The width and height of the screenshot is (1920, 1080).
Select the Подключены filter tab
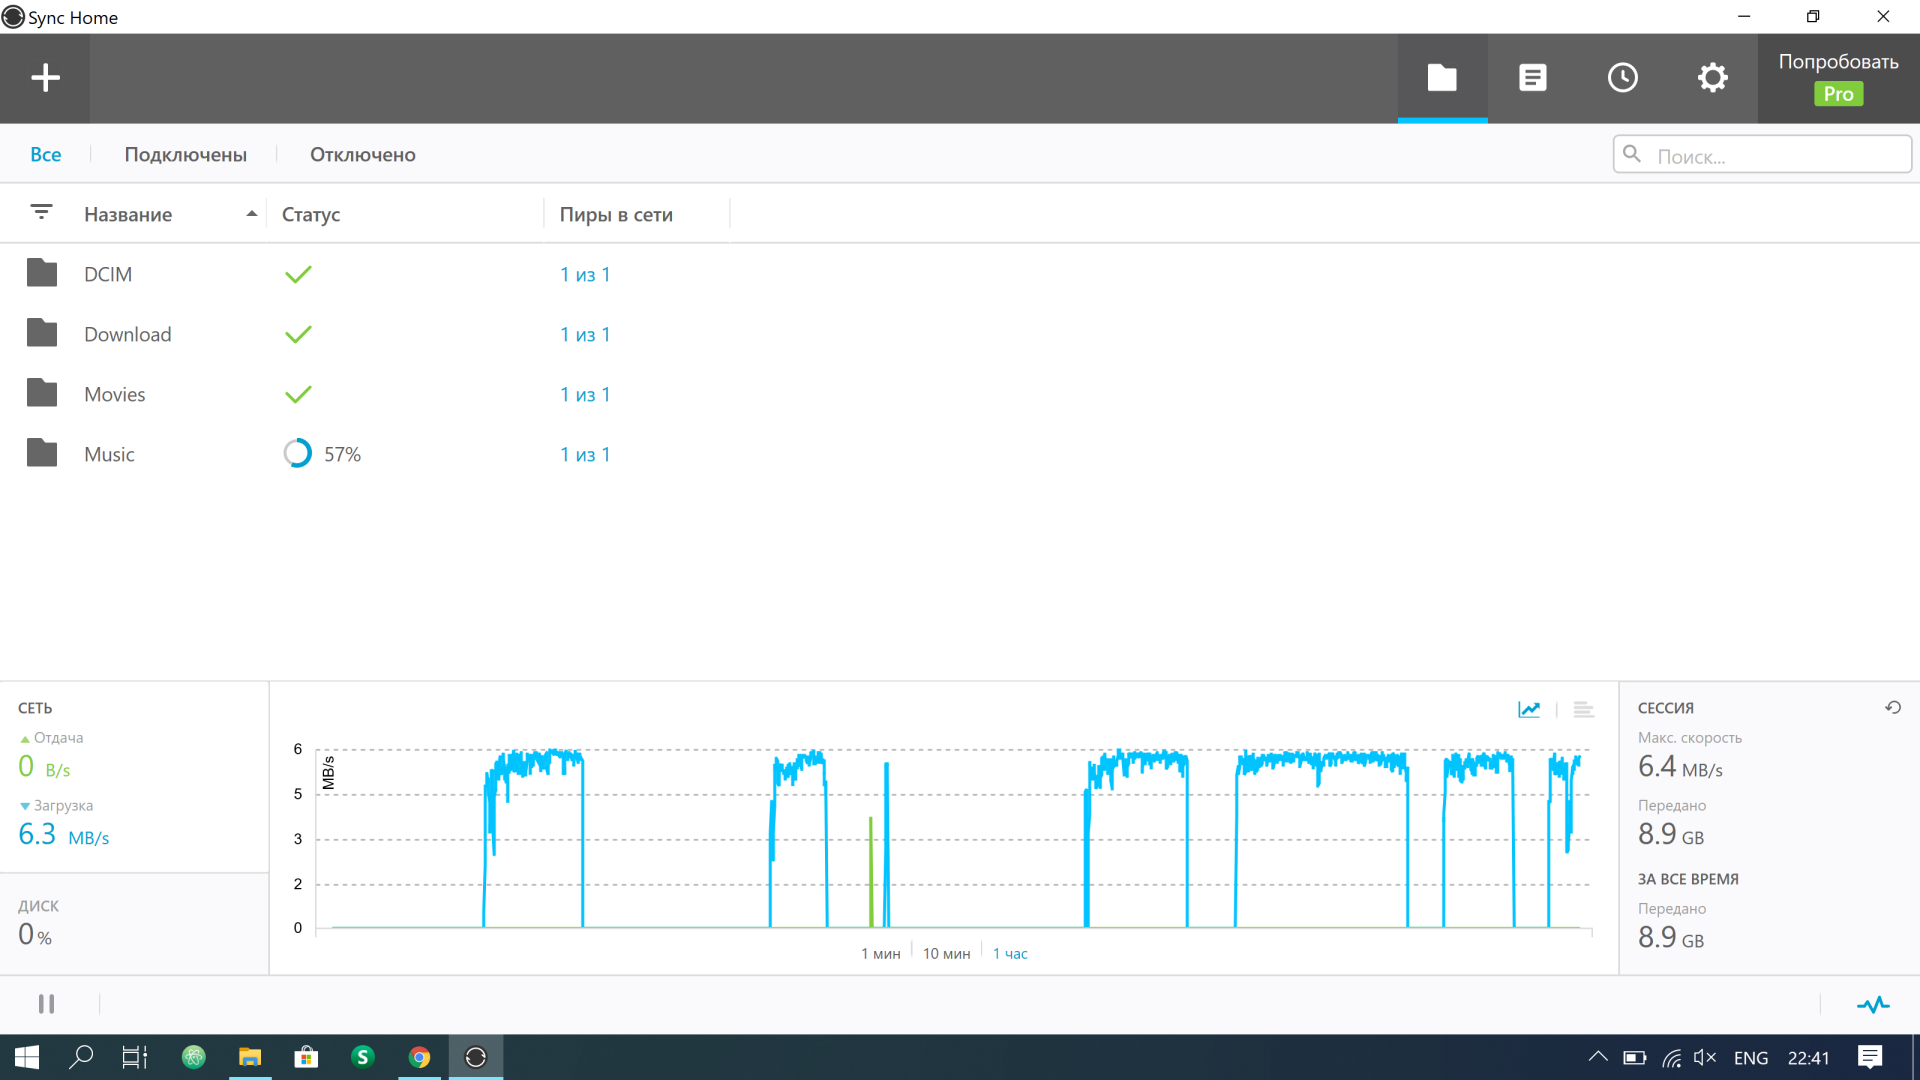tap(186, 154)
